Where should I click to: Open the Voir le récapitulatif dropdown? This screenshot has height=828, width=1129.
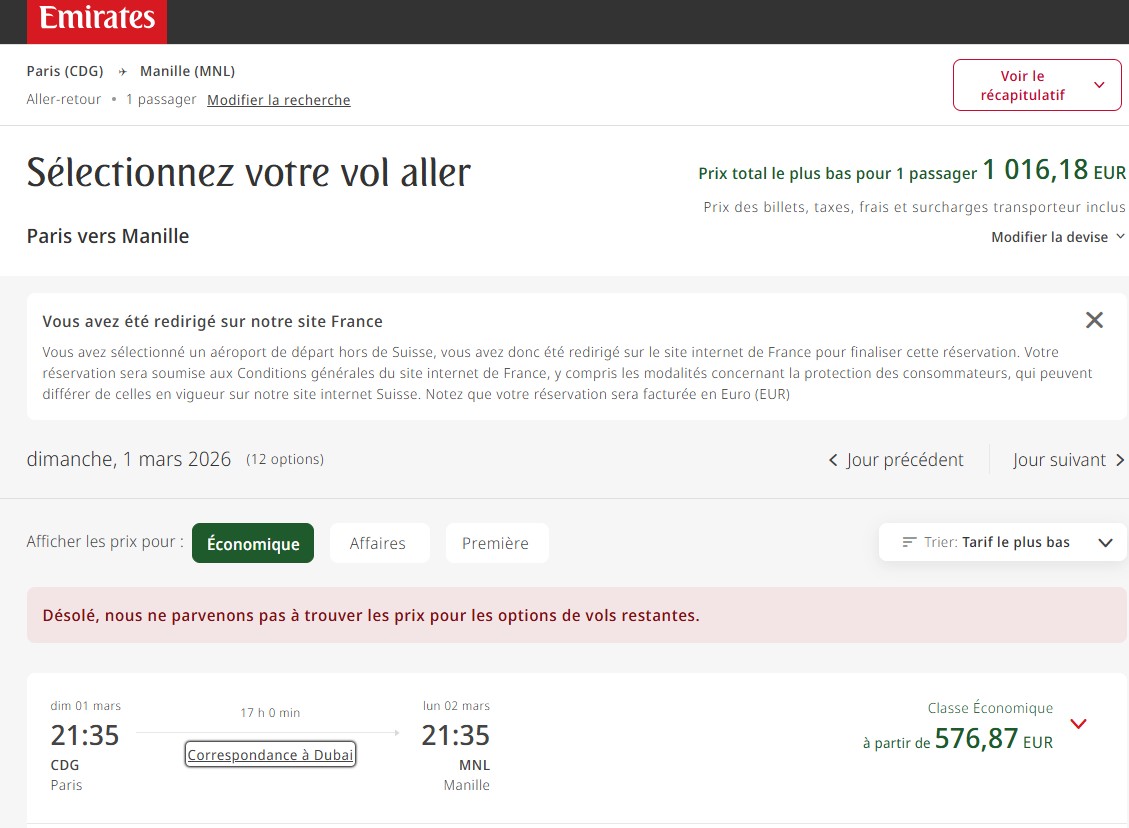coord(1036,85)
